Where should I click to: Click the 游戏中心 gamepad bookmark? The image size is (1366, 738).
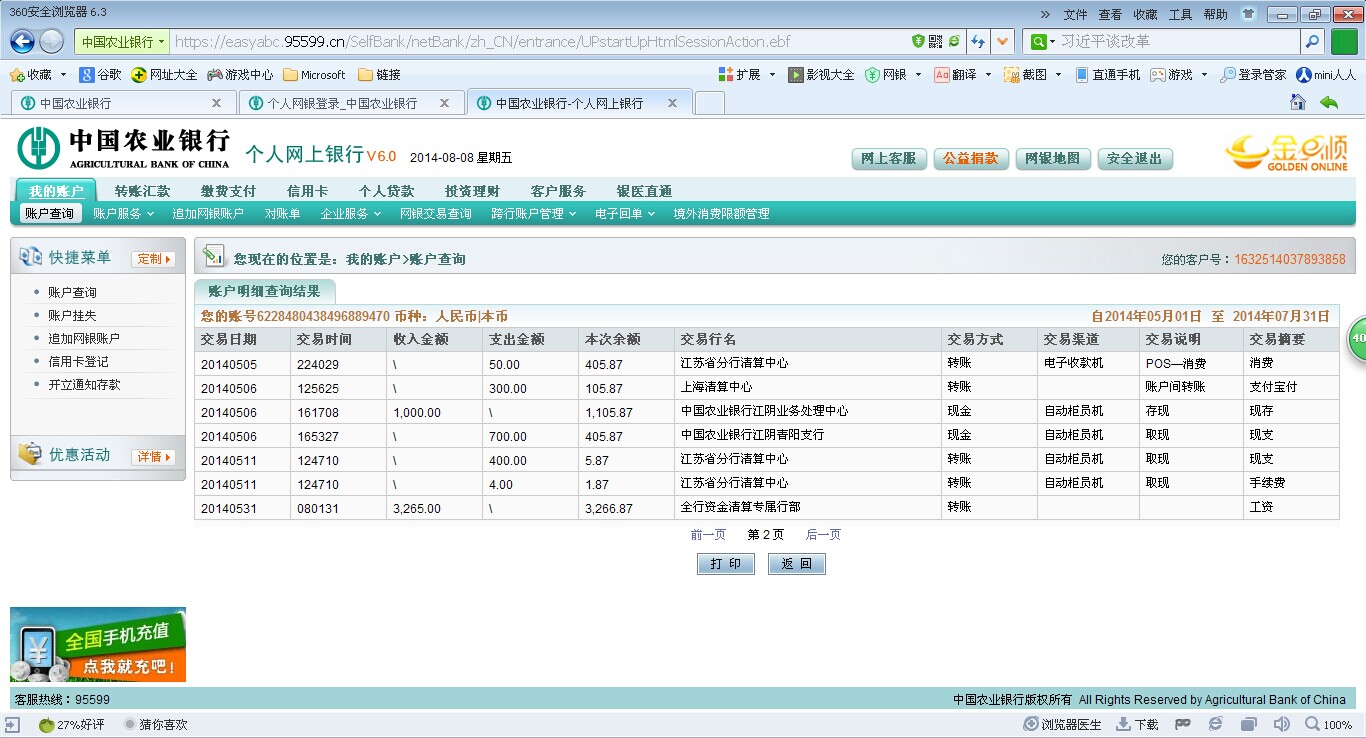click(x=240, y=74)
